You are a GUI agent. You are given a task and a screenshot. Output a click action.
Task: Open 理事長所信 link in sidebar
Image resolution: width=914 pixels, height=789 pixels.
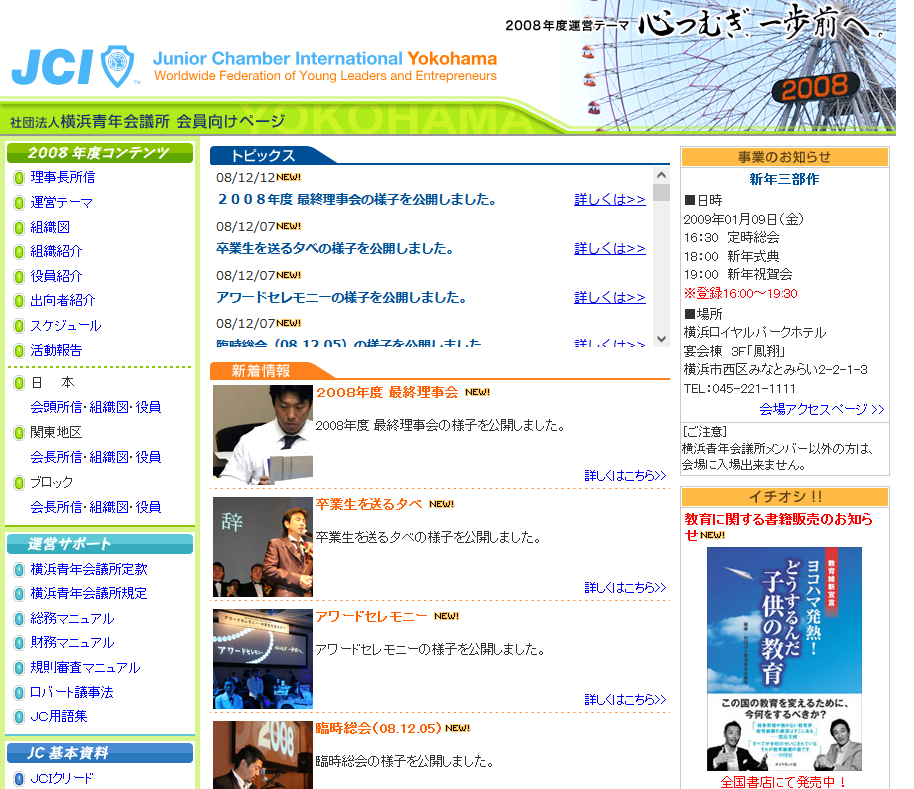tap(62, 177)
